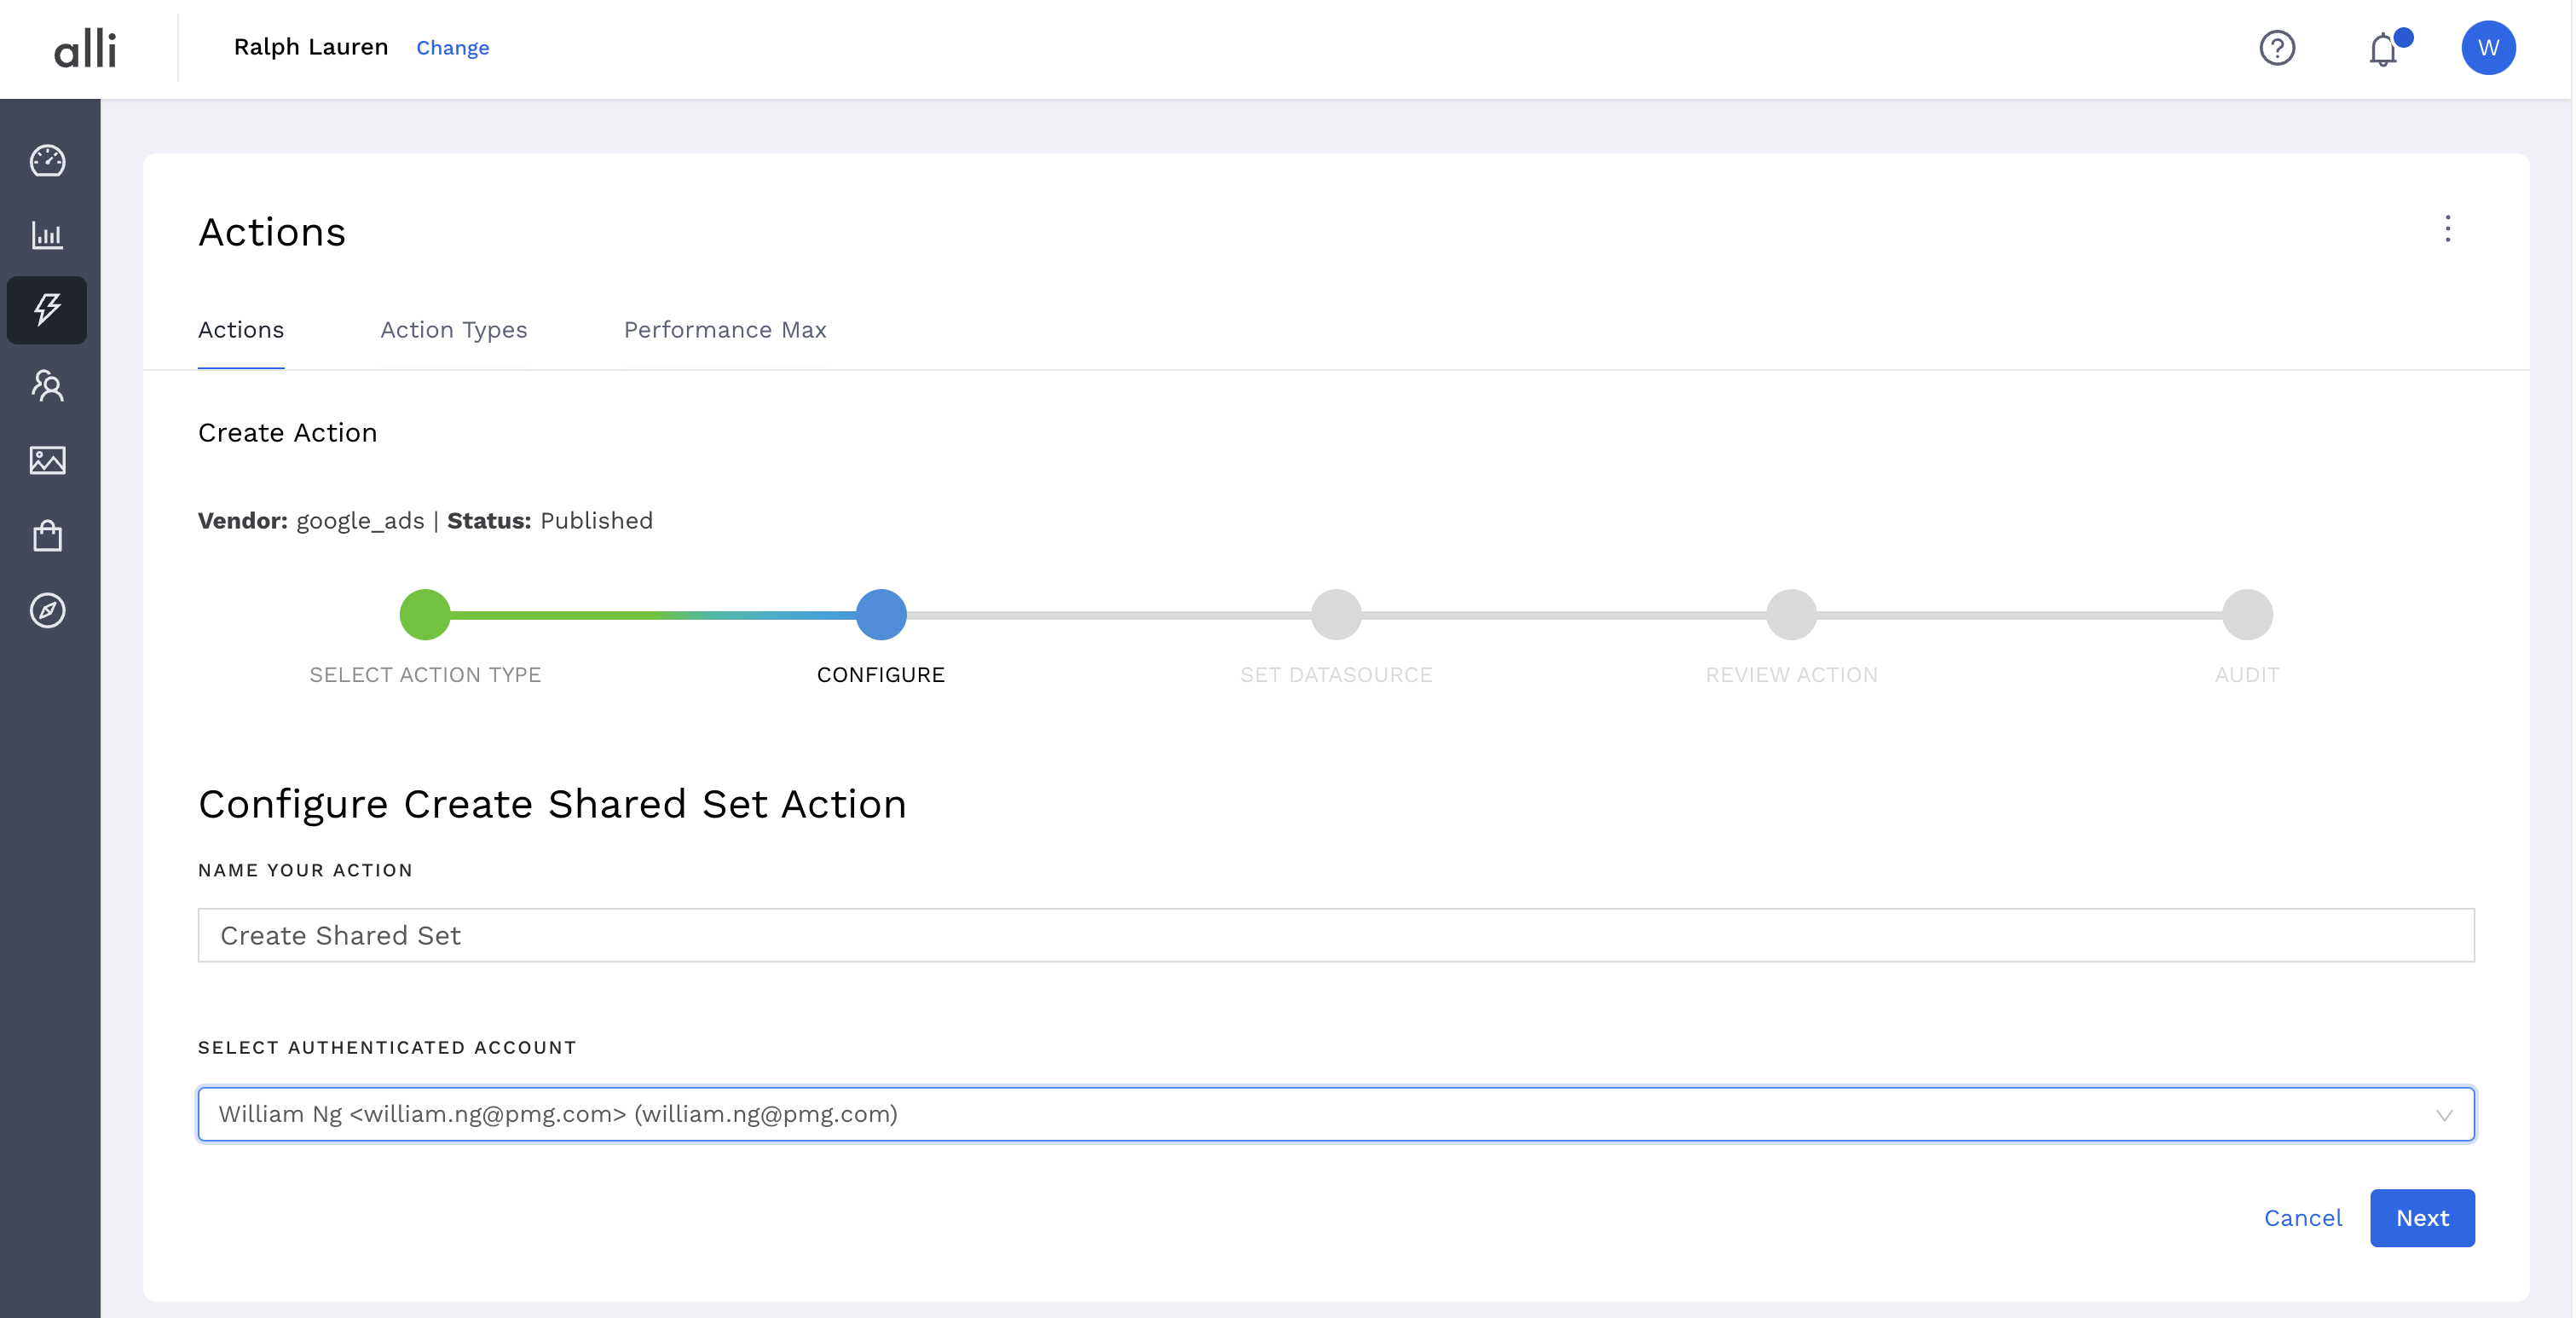Image resolution: width=2576 pixels, height=1318 pixels.
Task: Click the notifications bell icon
Action: (x=2386, y=47)
